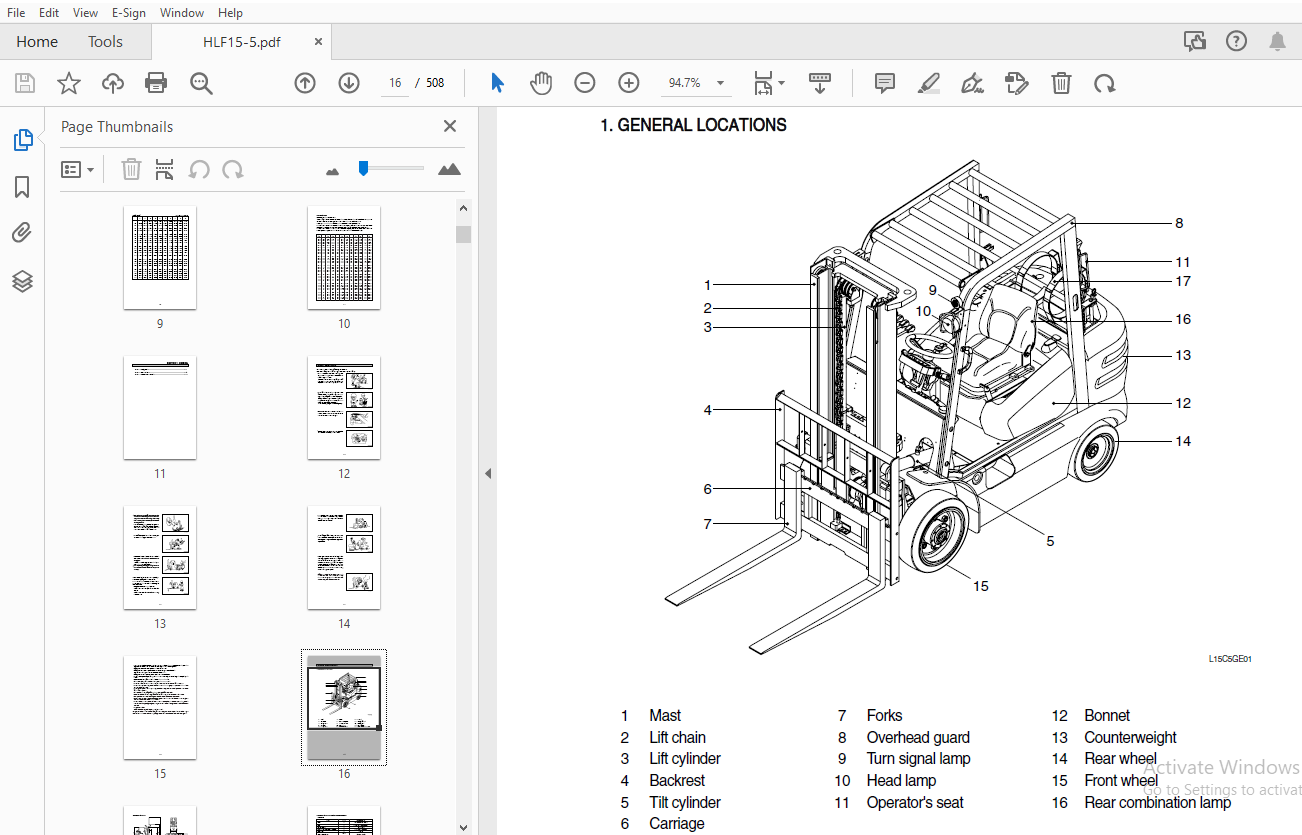Click the thumbnail size slider handle
The image size is (1302, 835).
[364, 168]
